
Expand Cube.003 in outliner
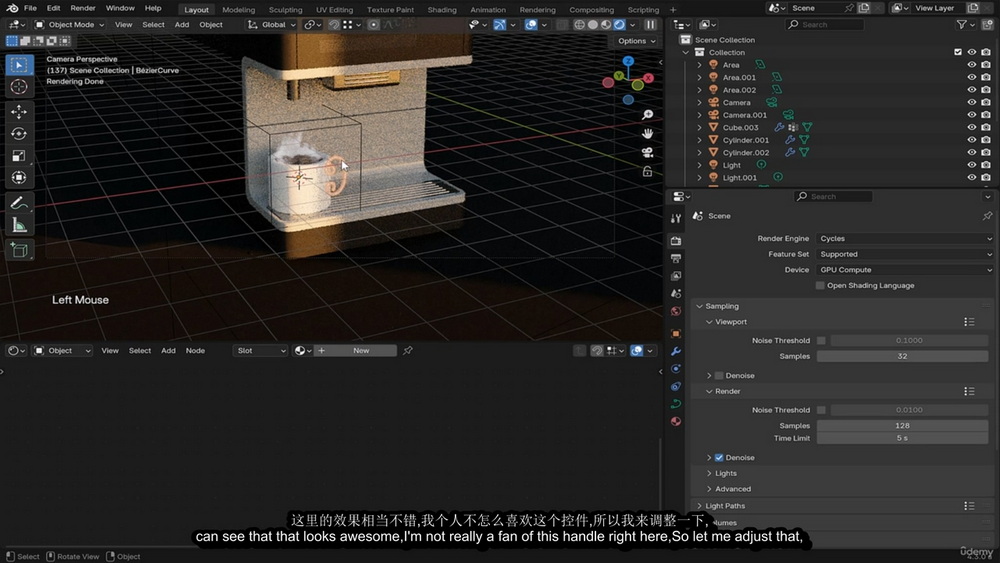coord(700,128)
